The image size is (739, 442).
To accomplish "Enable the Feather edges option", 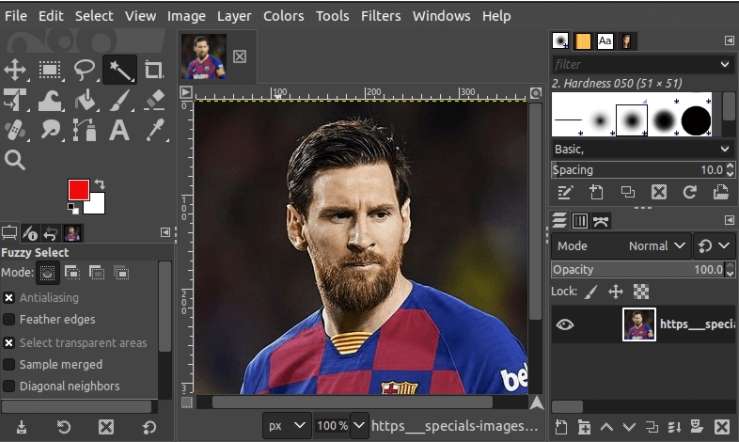I will [x=9, y=320].
